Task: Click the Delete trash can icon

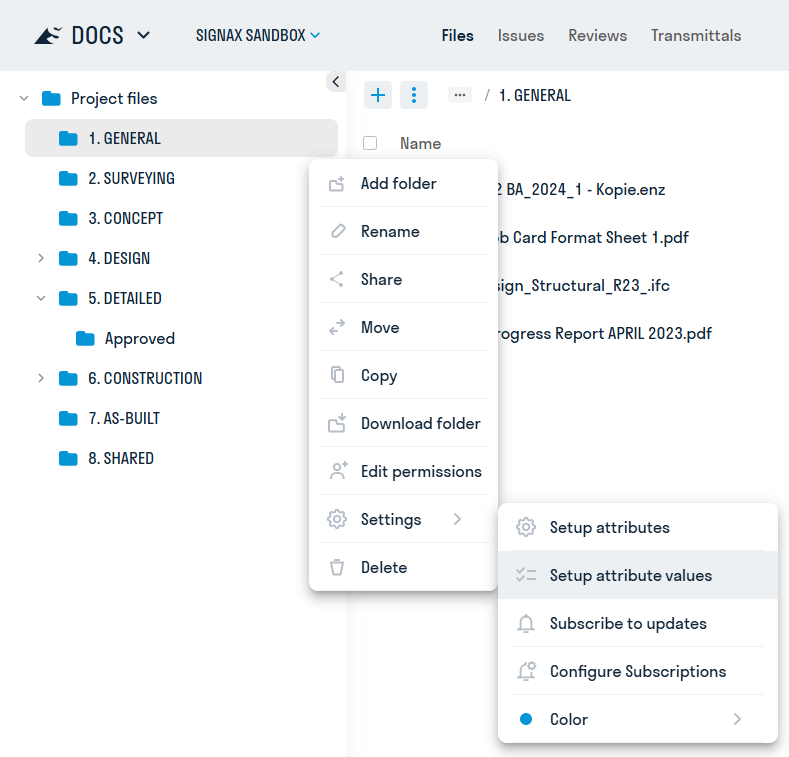Action: (337, 567)
